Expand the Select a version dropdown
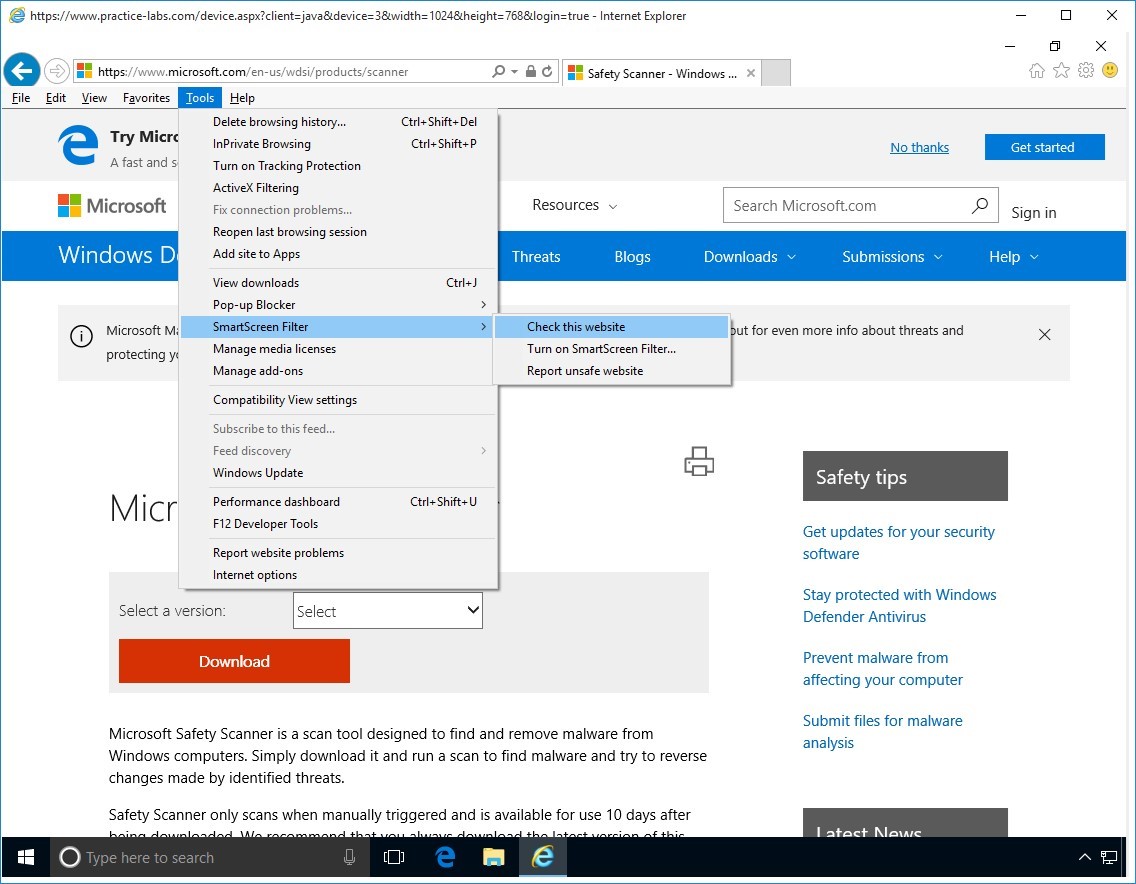Viewport: 1136px width, 884px height. click(x=388, y=611)
